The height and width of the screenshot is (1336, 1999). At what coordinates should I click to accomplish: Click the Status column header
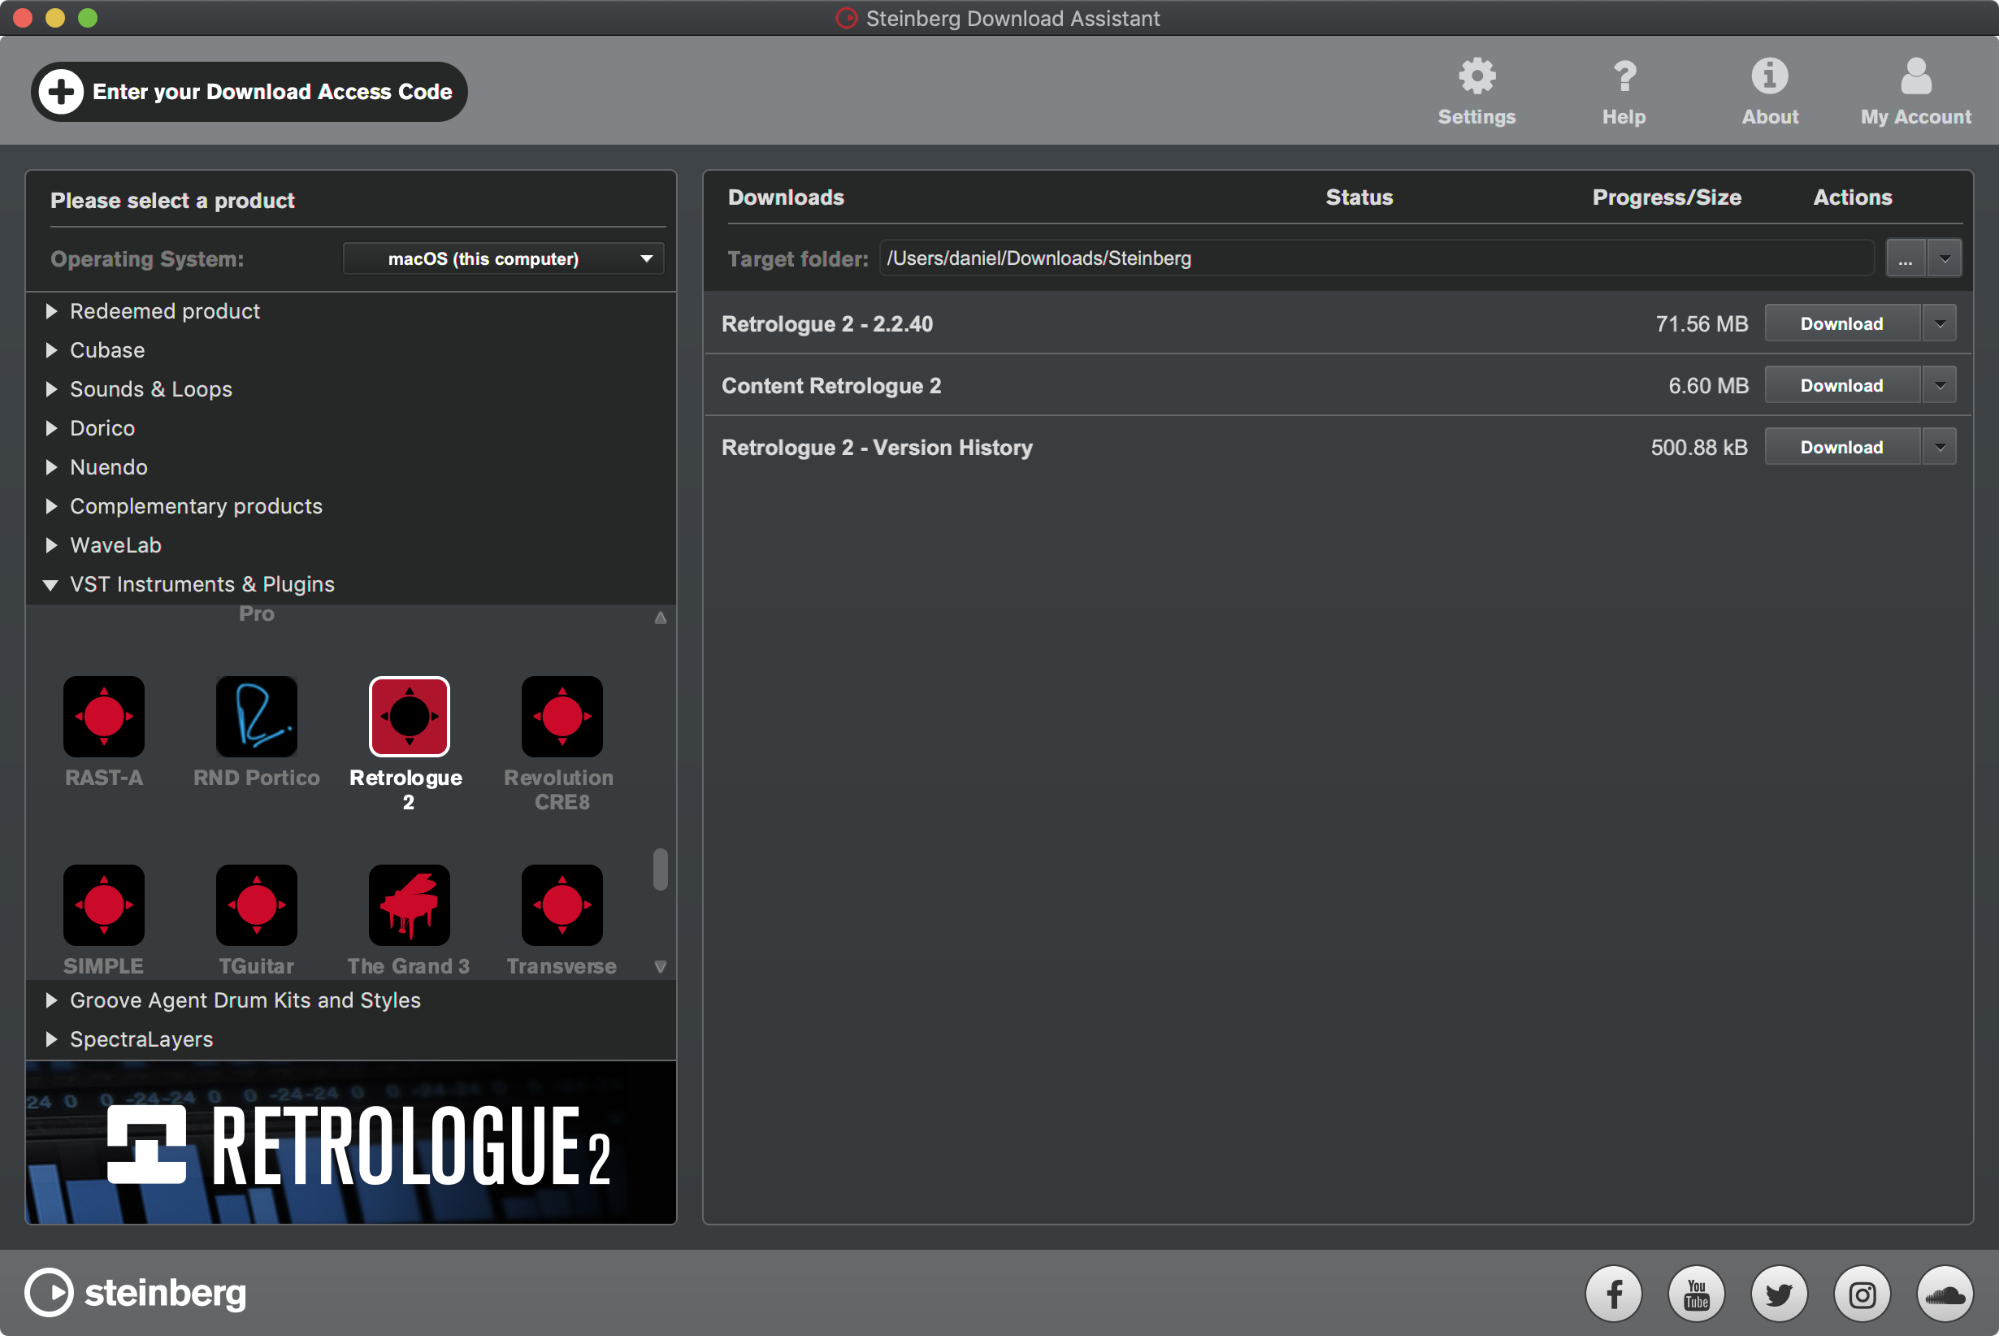coord(1359,198)
